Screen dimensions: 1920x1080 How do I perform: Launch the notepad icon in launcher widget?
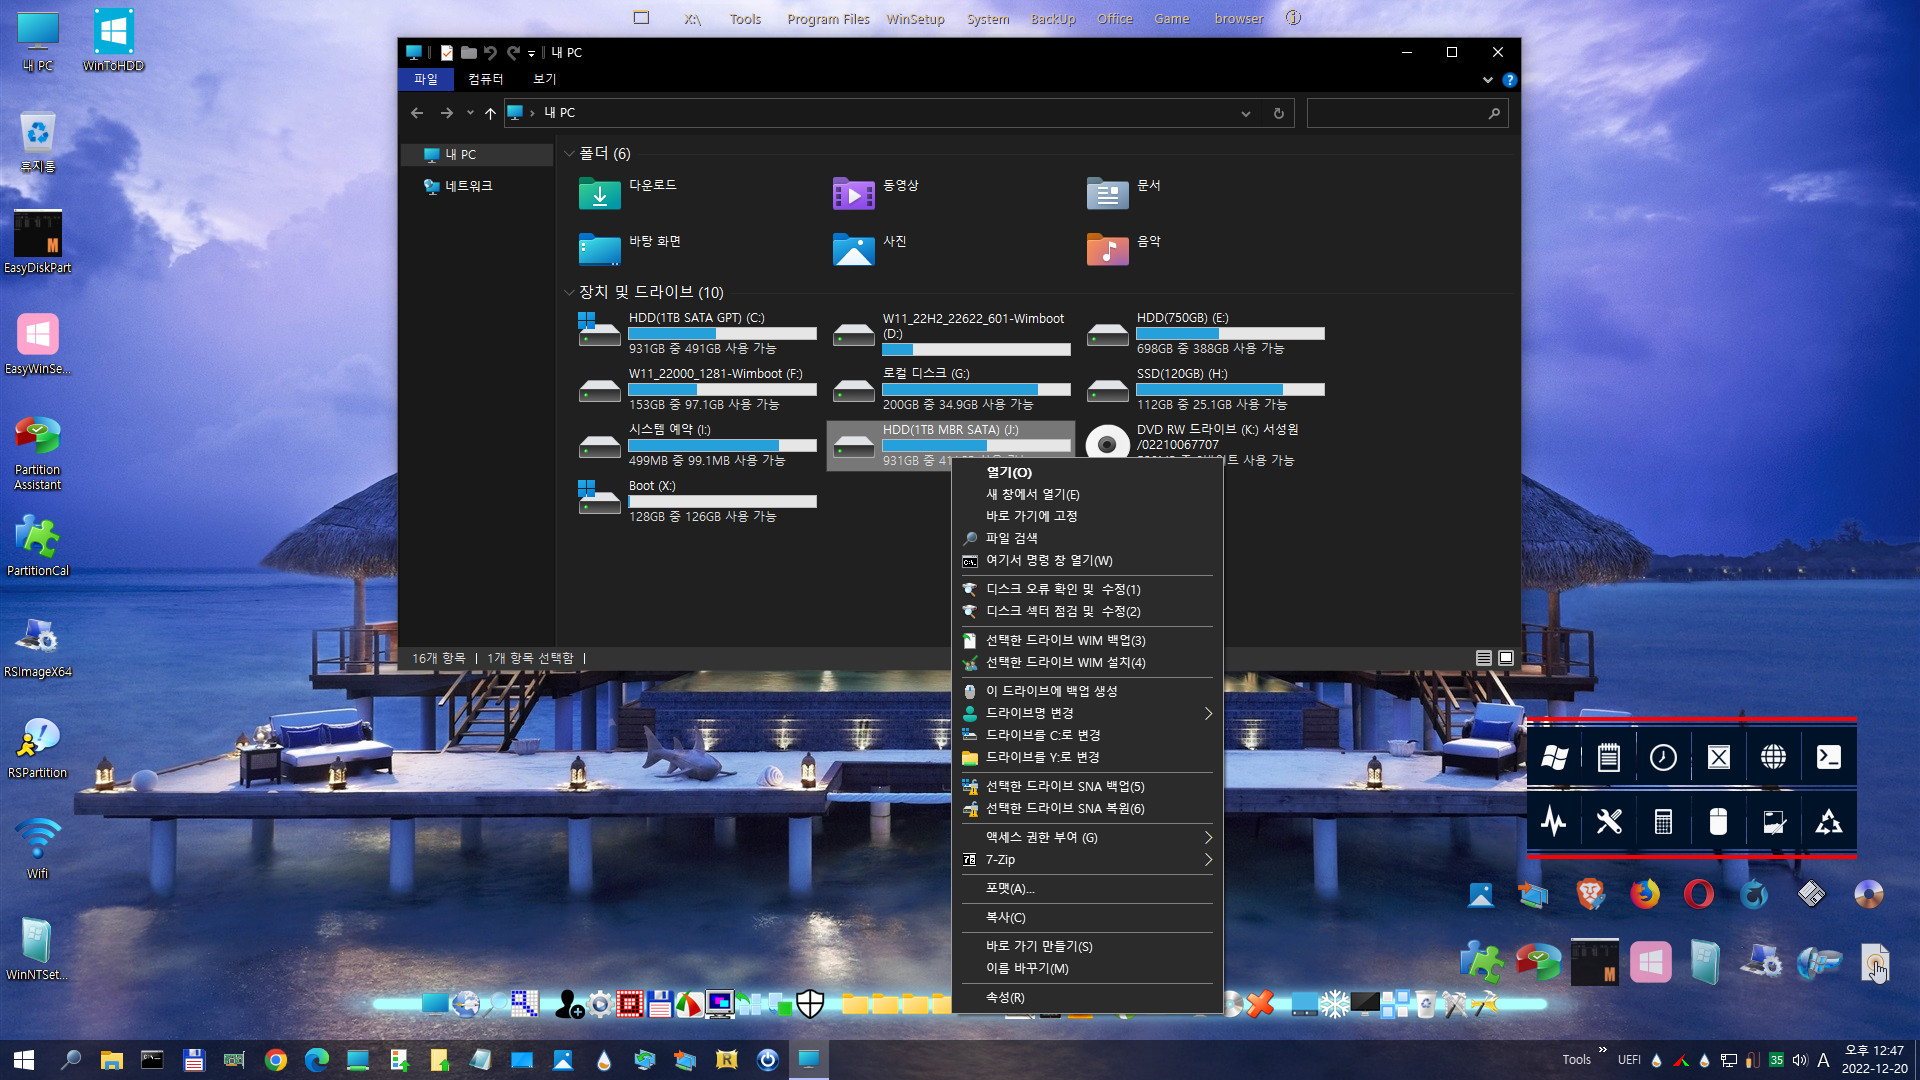coord(1608,758)
